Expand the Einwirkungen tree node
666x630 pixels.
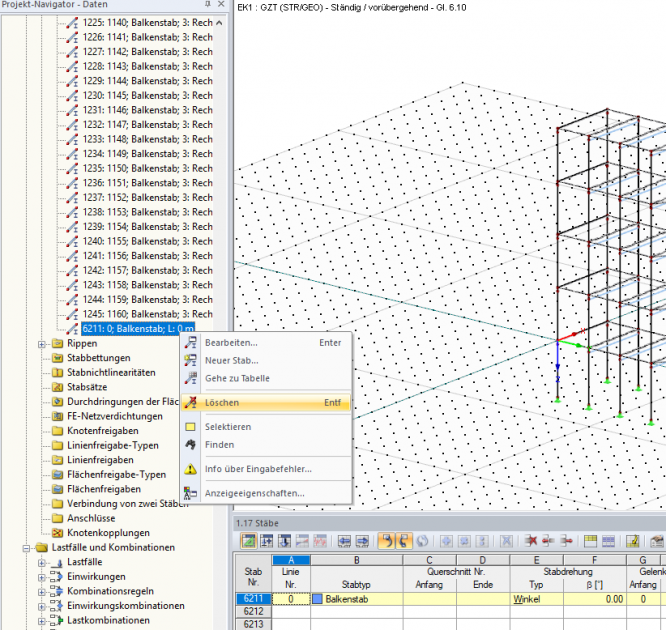(42, 577)
